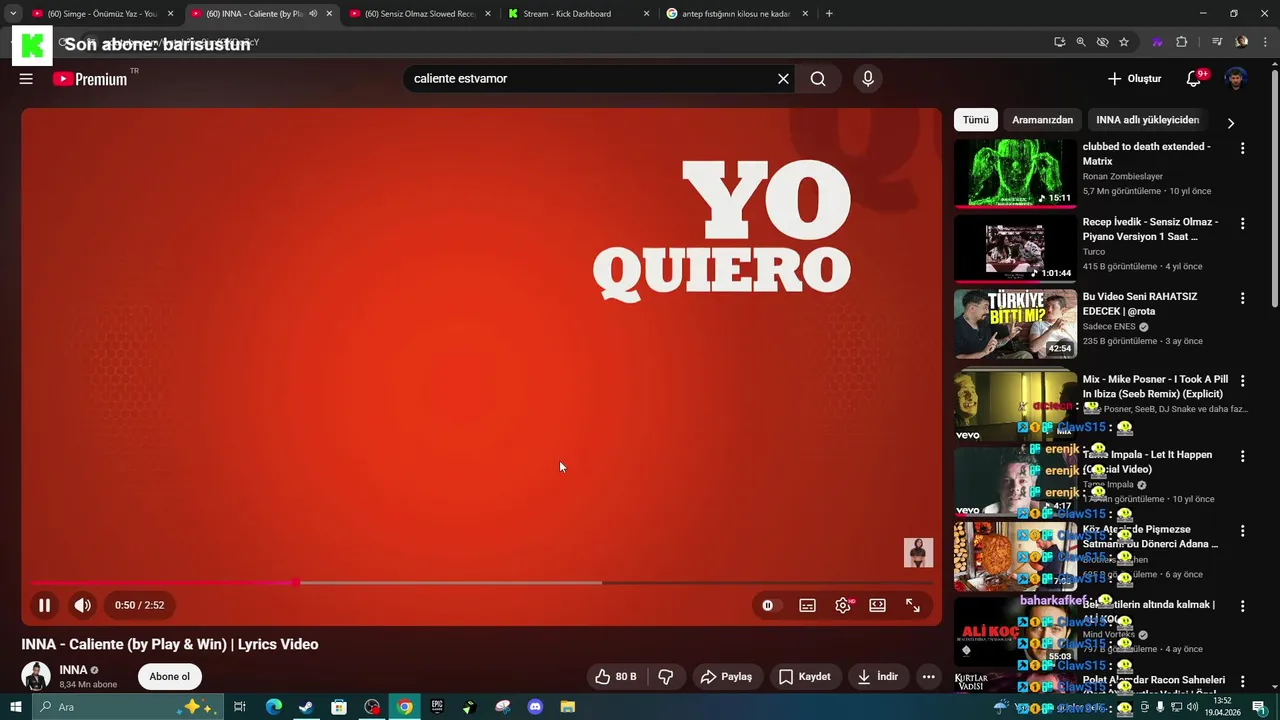
Task: Click the Oluştur create button
Action: coord(1134,79)
